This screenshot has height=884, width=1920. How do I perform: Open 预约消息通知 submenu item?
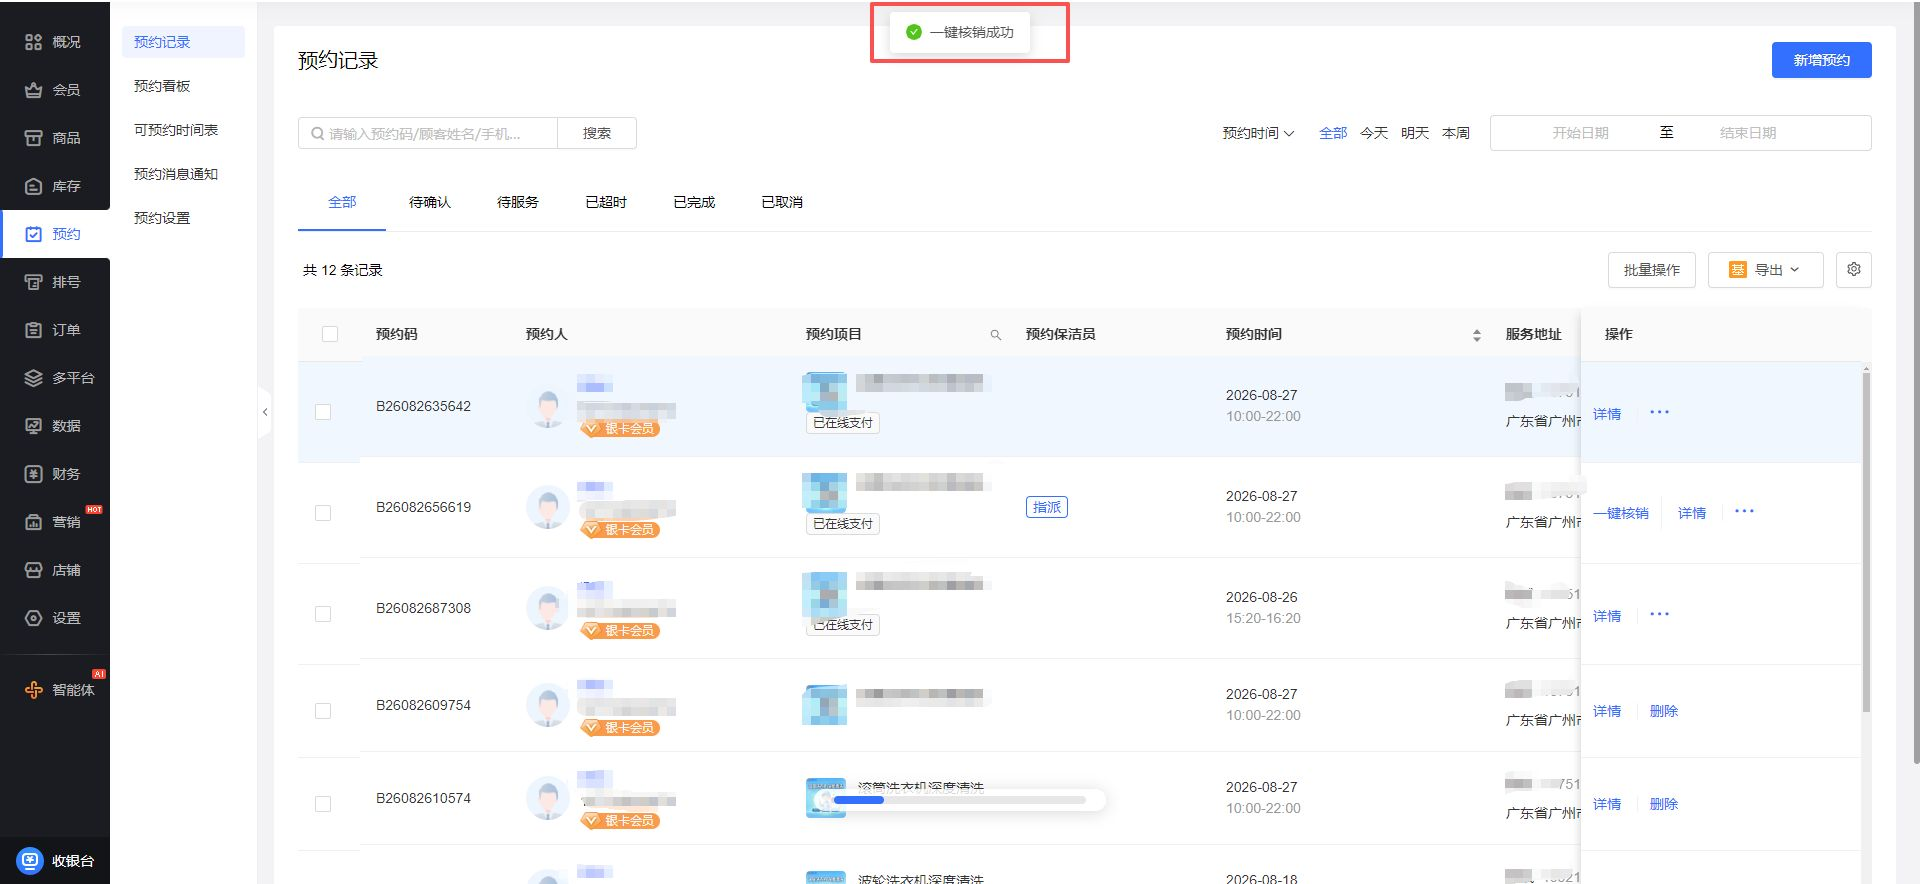click(183, 174)
